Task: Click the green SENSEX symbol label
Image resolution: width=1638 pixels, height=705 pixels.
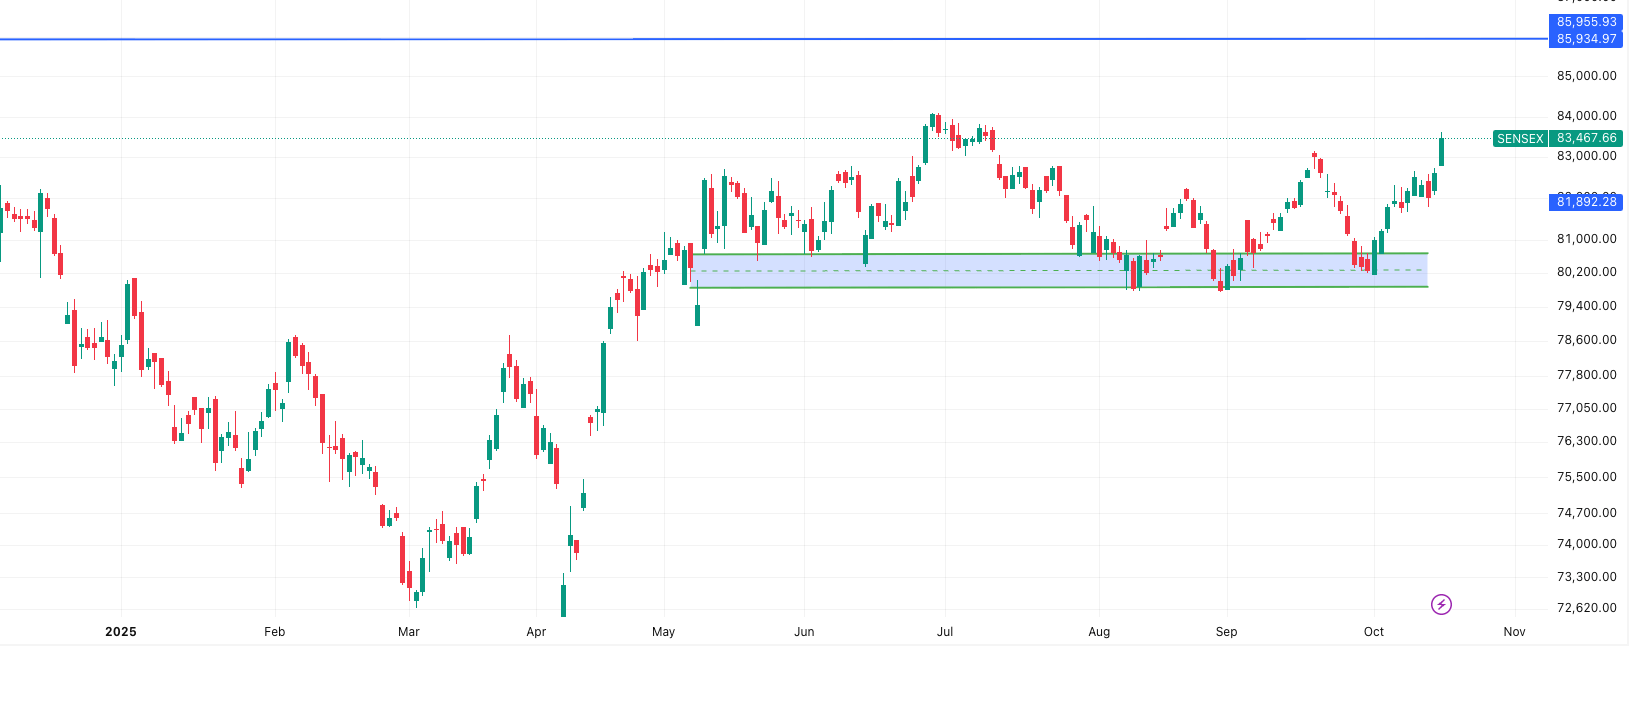Action: pos(1520,139)
